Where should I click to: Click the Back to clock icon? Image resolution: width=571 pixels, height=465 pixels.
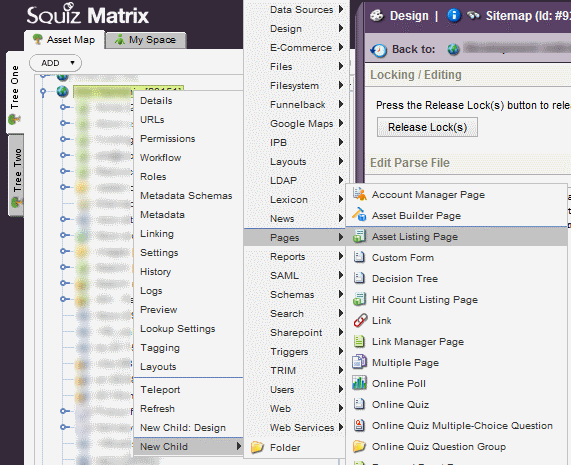(x=379, y=50)
